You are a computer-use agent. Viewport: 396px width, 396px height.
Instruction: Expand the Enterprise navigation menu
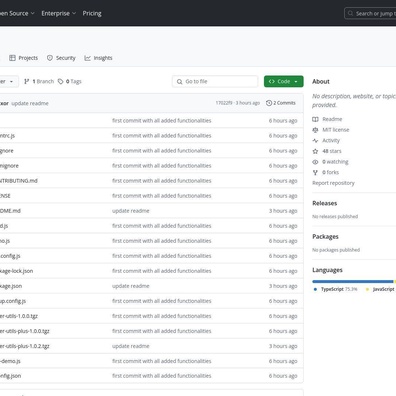[x=59, y=13]
